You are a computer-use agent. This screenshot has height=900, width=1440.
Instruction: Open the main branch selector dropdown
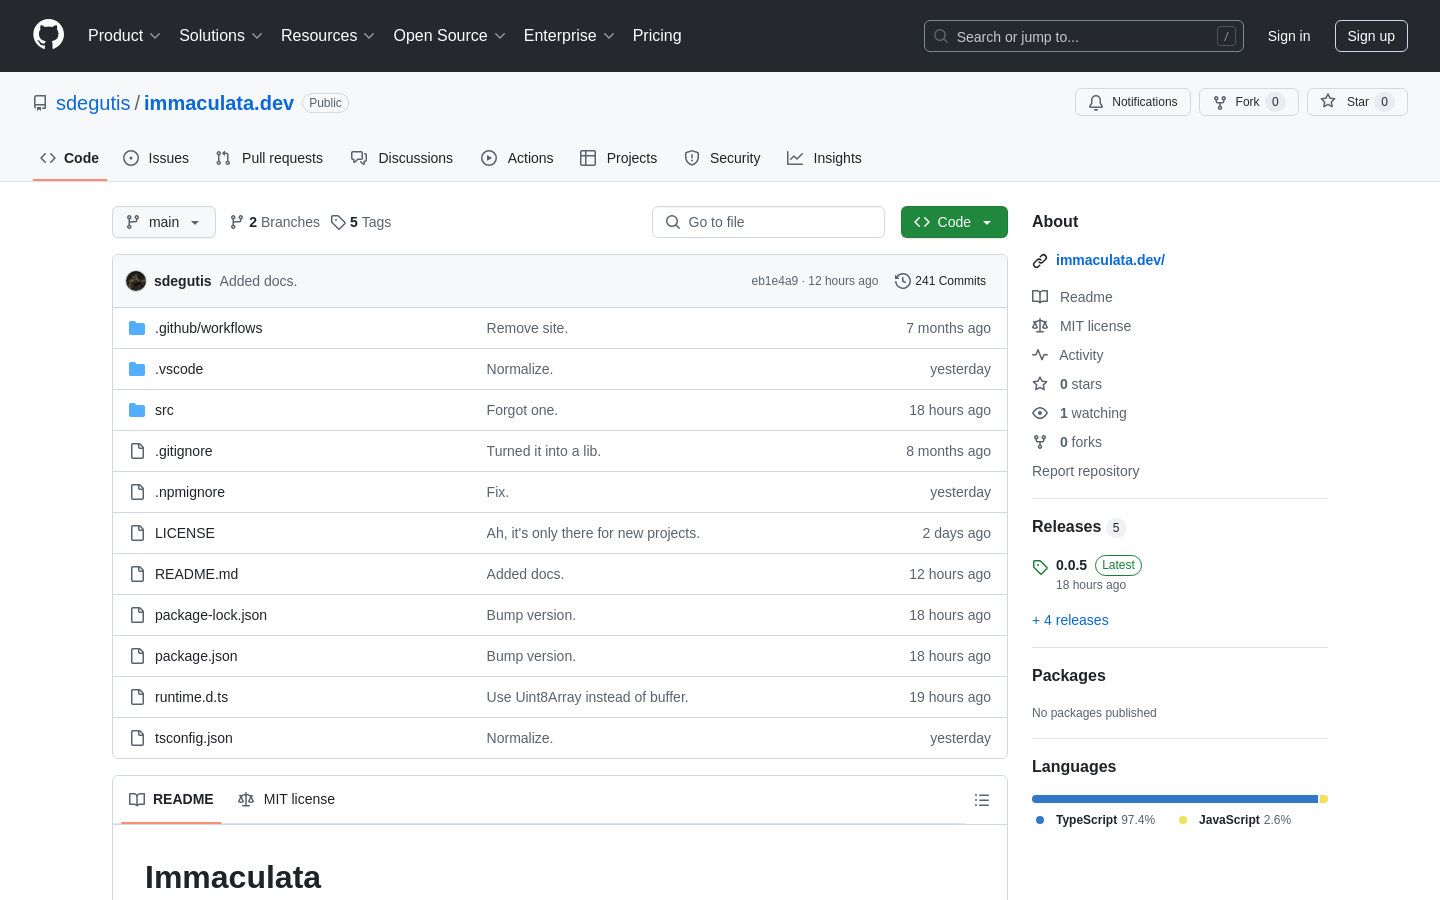[164, 222]
